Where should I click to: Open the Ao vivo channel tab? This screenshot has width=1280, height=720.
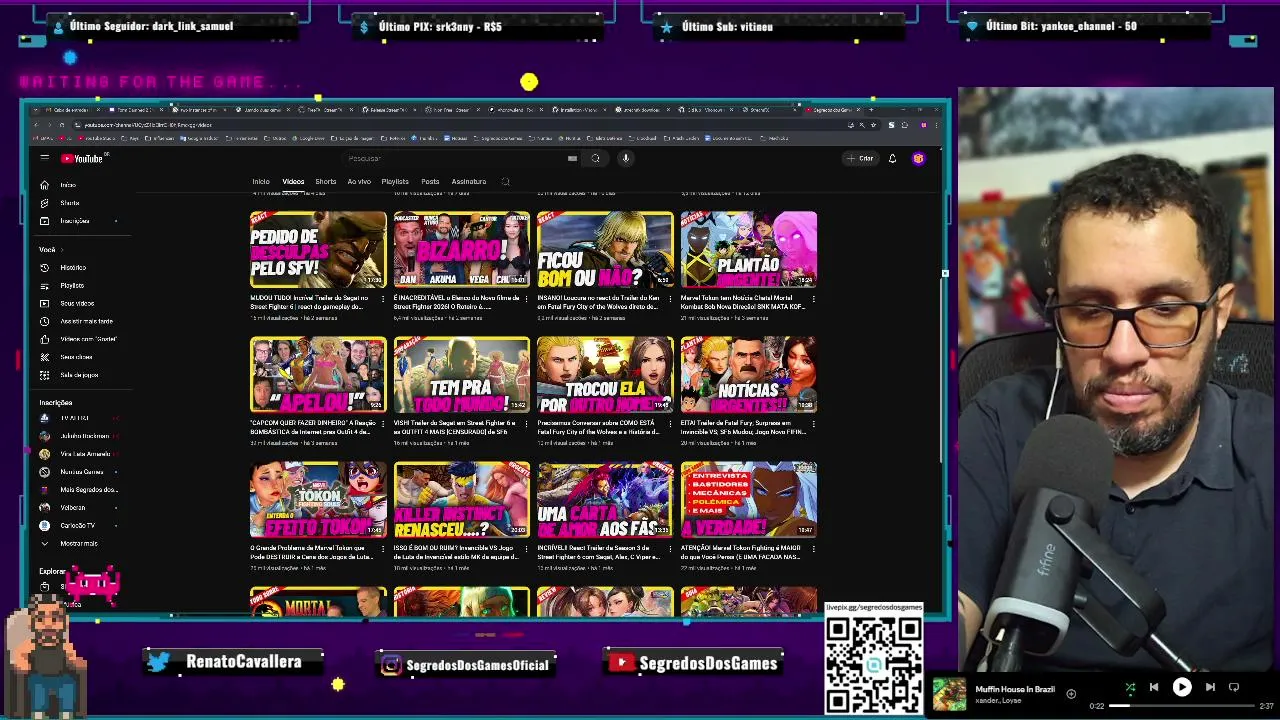(x=359, y=182)
